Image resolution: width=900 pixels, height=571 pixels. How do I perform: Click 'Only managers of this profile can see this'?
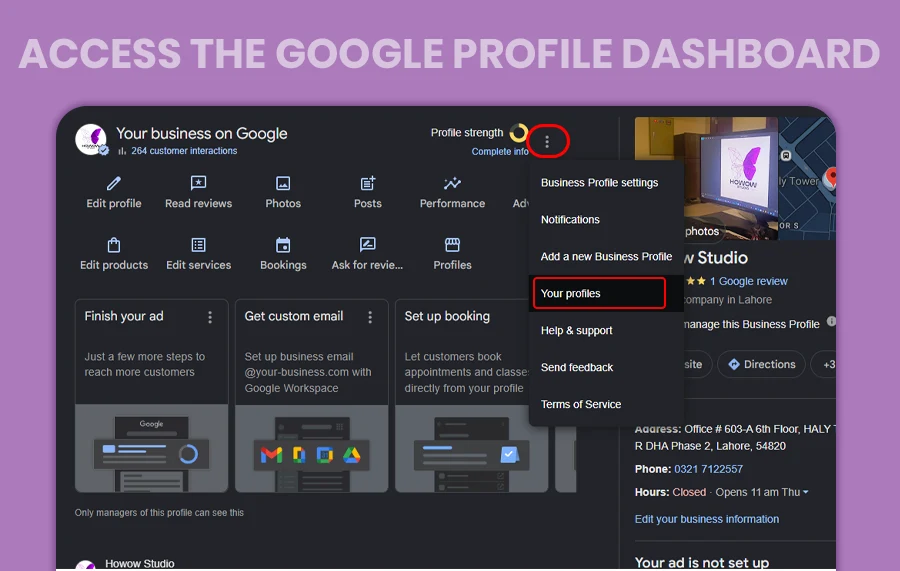point(159,513)
